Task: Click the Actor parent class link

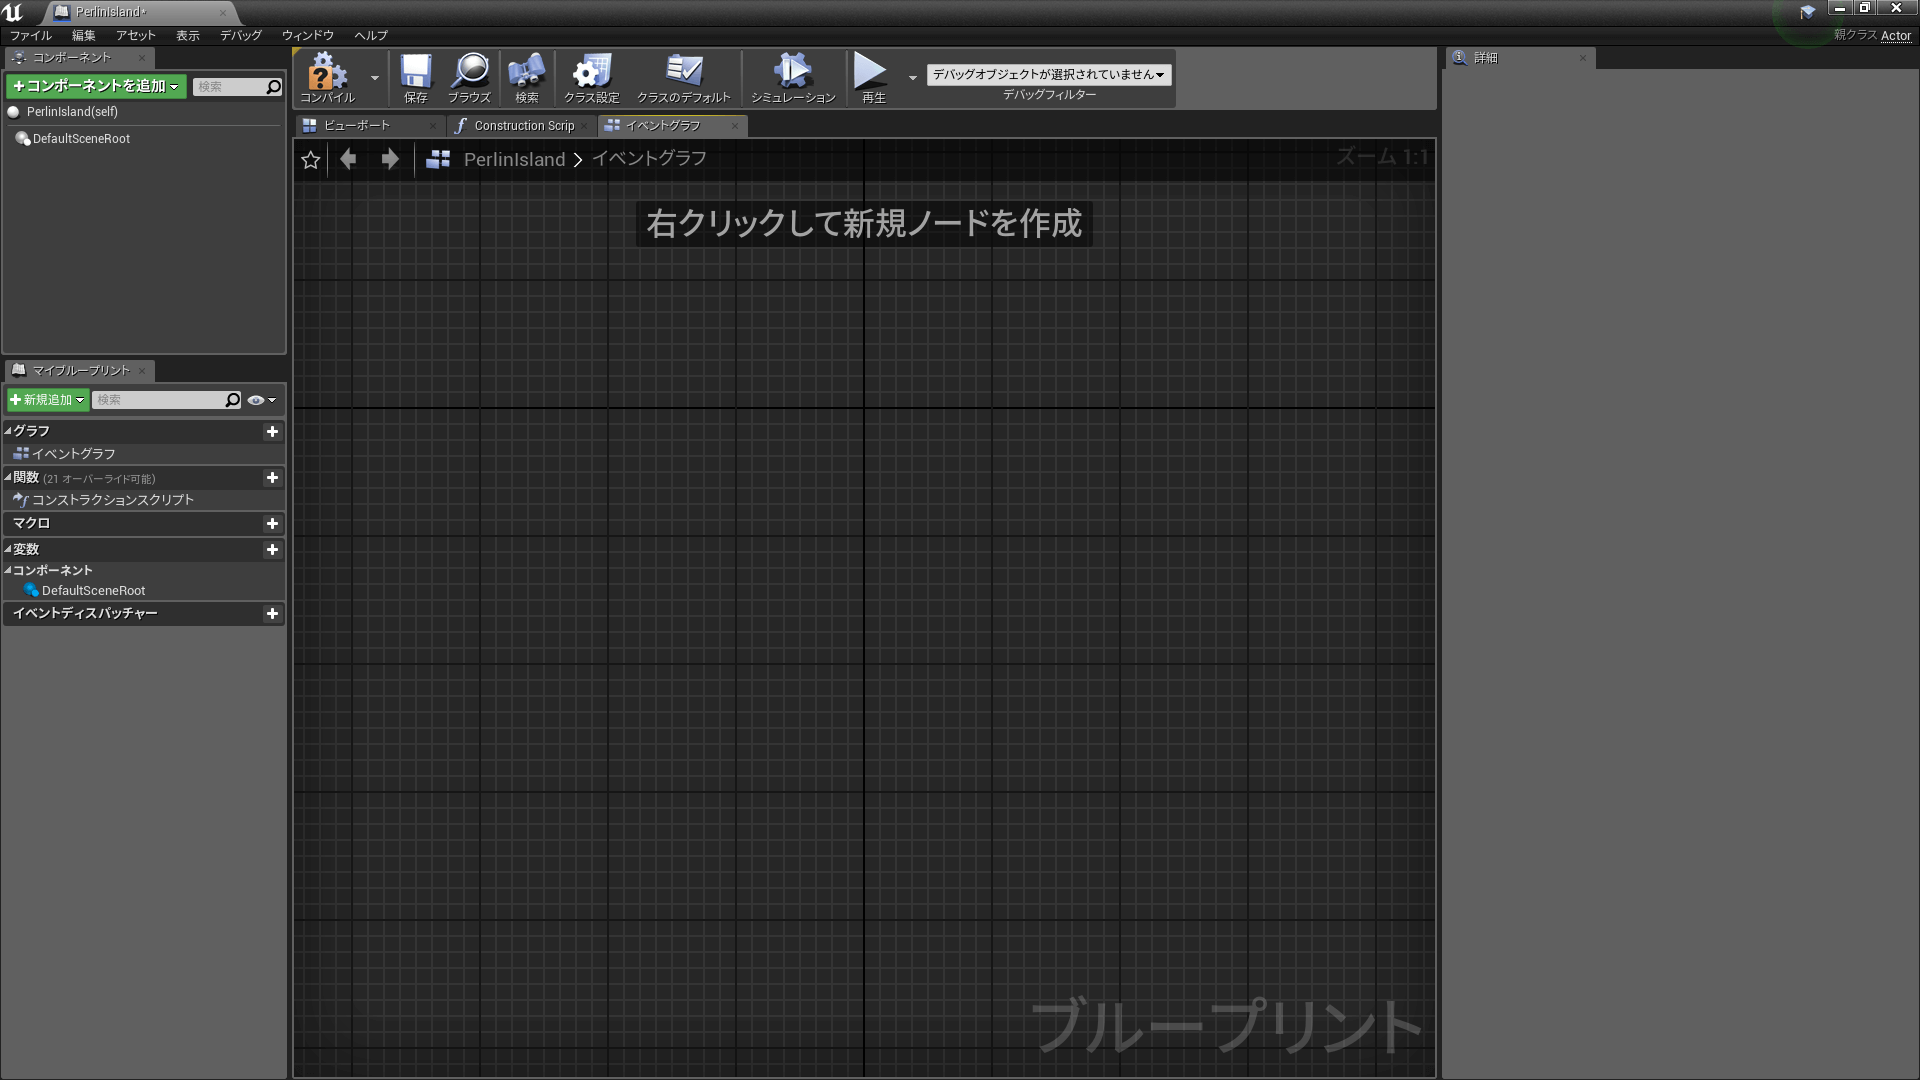Action: (x=1895, y=35)
